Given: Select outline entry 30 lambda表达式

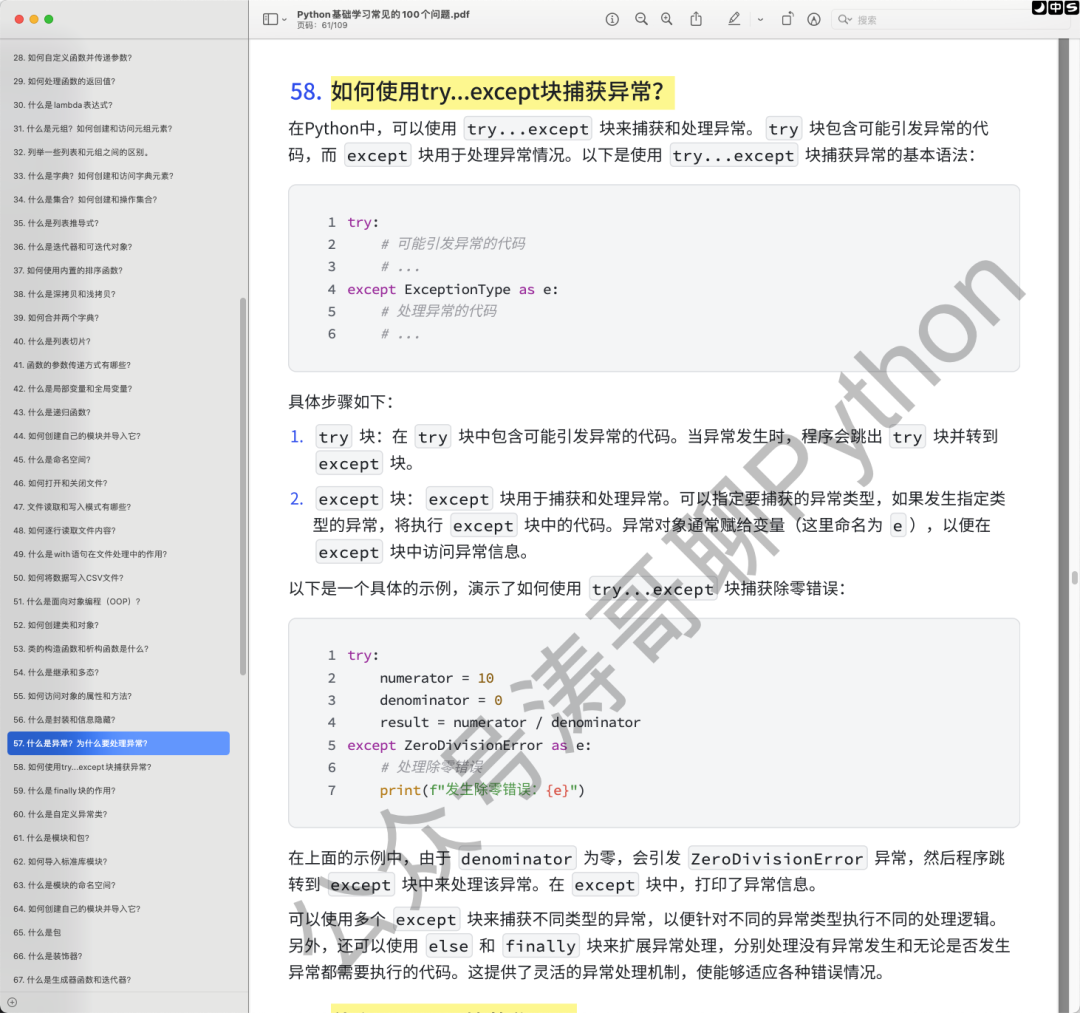Looking at the screenshot, I should 63,105.
